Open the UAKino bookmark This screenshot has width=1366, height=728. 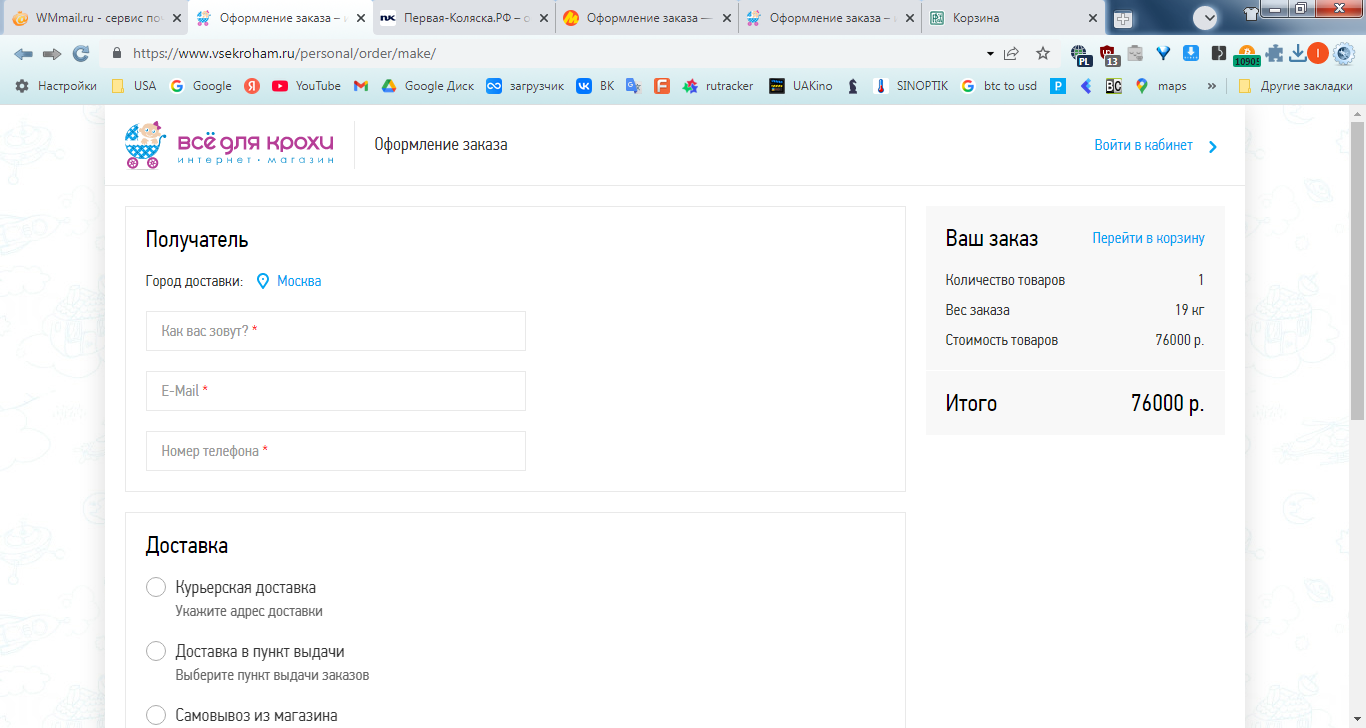tap(800, 86)
